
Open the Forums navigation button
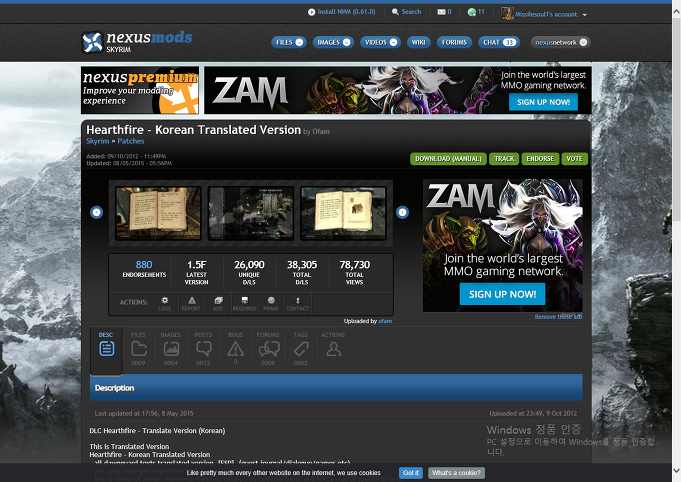(454, 42)
